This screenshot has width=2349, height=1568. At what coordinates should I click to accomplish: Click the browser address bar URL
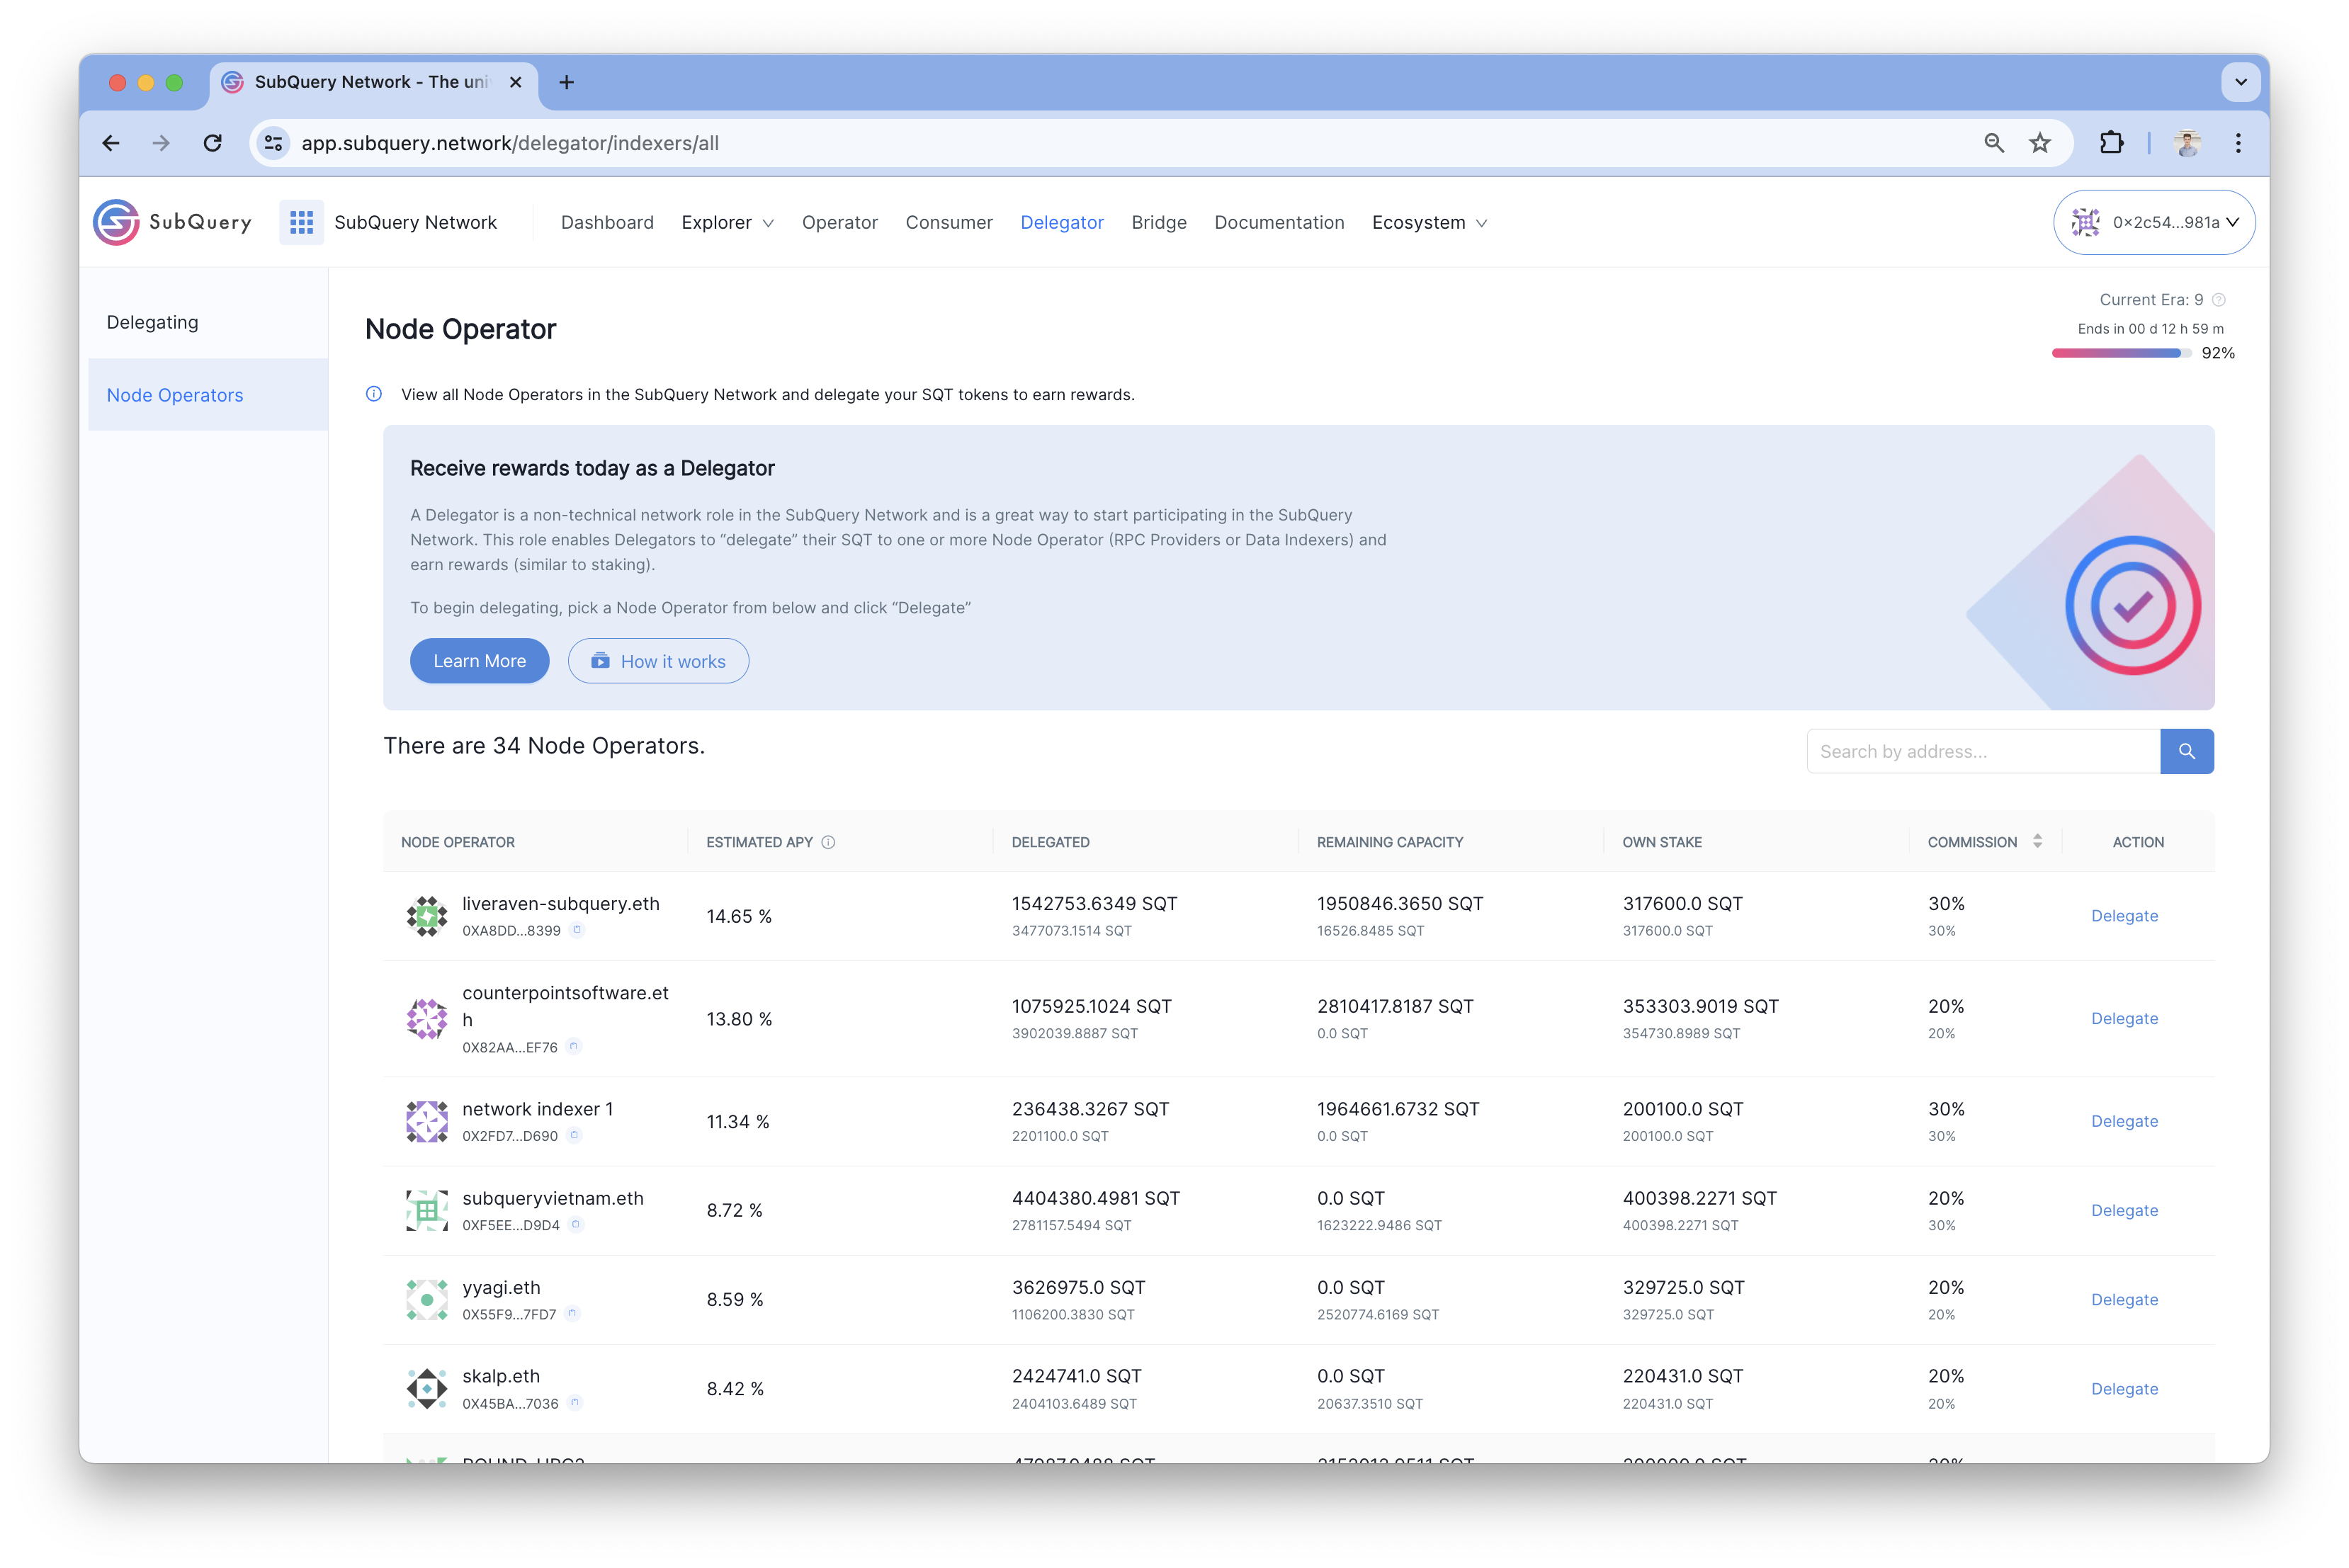[x=510, y=143]
